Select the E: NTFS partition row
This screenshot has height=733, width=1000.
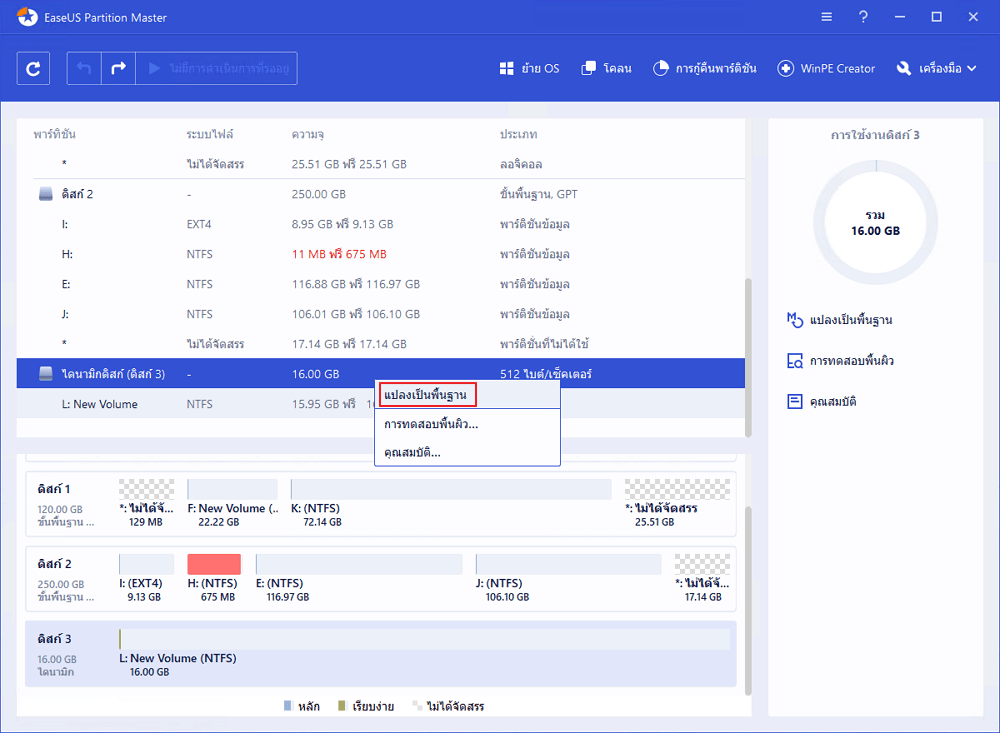381,284
